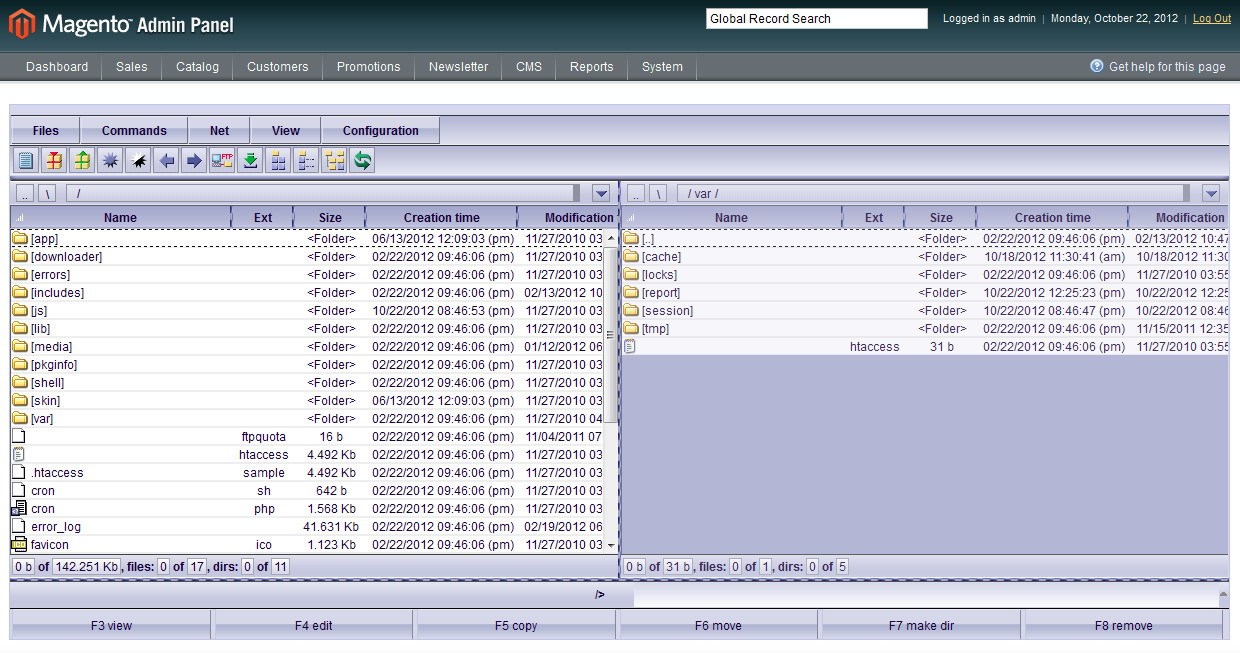Open the Catalog menu in Magento navigation
Image resolution: width=1240 pixels, height=653 pixels.
tap(197, 67)
